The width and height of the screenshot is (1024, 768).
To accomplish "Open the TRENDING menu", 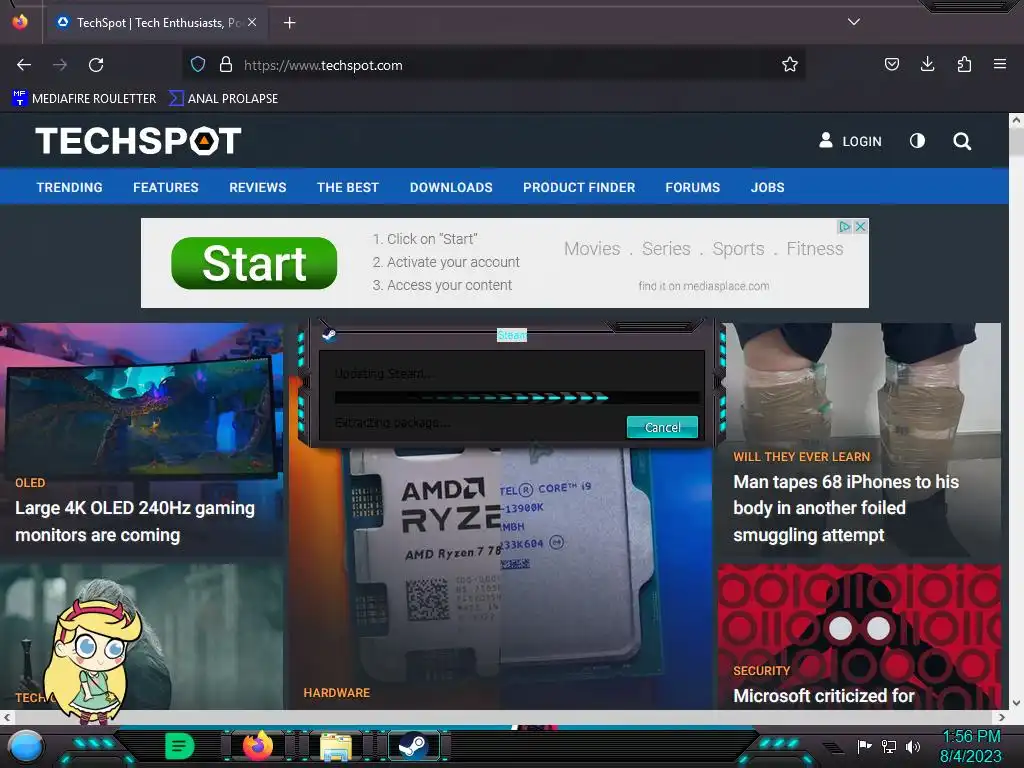I will 69,187.
